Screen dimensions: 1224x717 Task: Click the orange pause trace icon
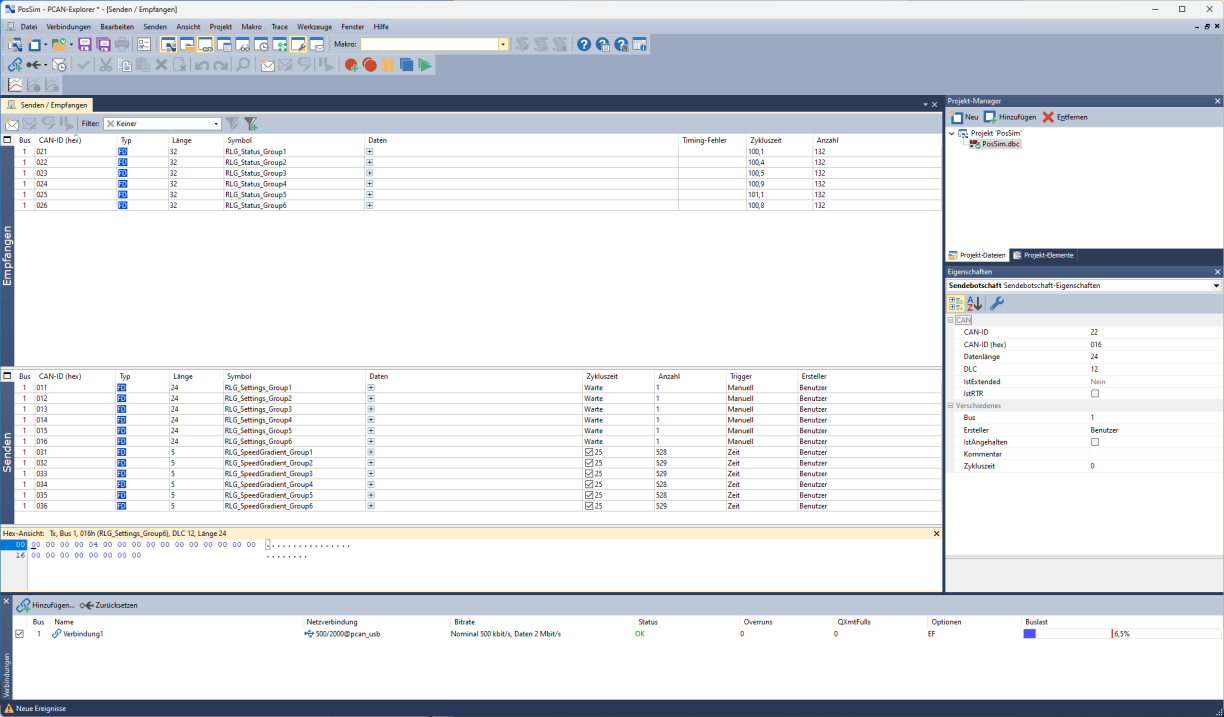point(388,65)
